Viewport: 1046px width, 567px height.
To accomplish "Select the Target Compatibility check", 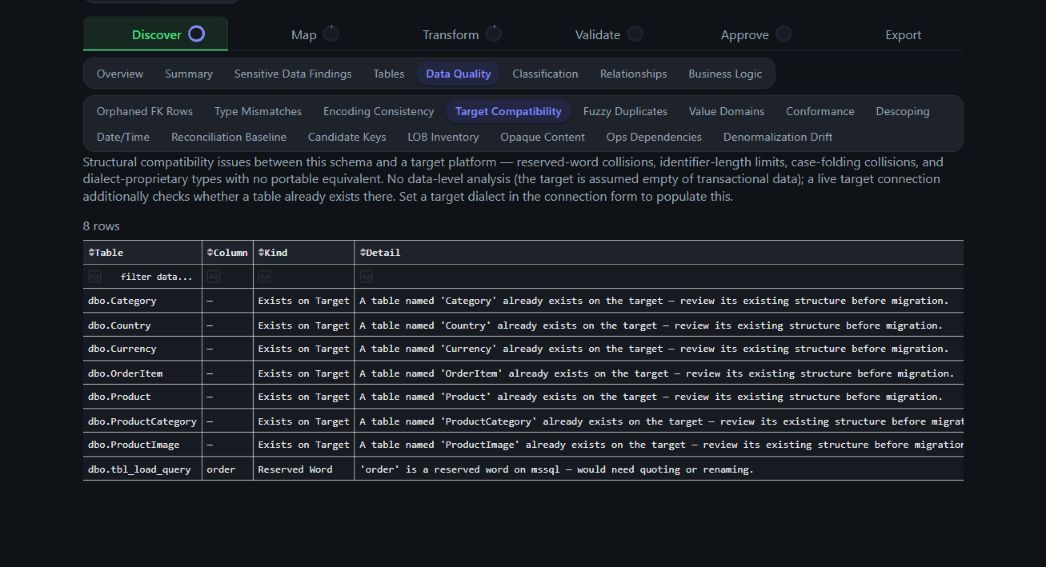I will [508, 111].
